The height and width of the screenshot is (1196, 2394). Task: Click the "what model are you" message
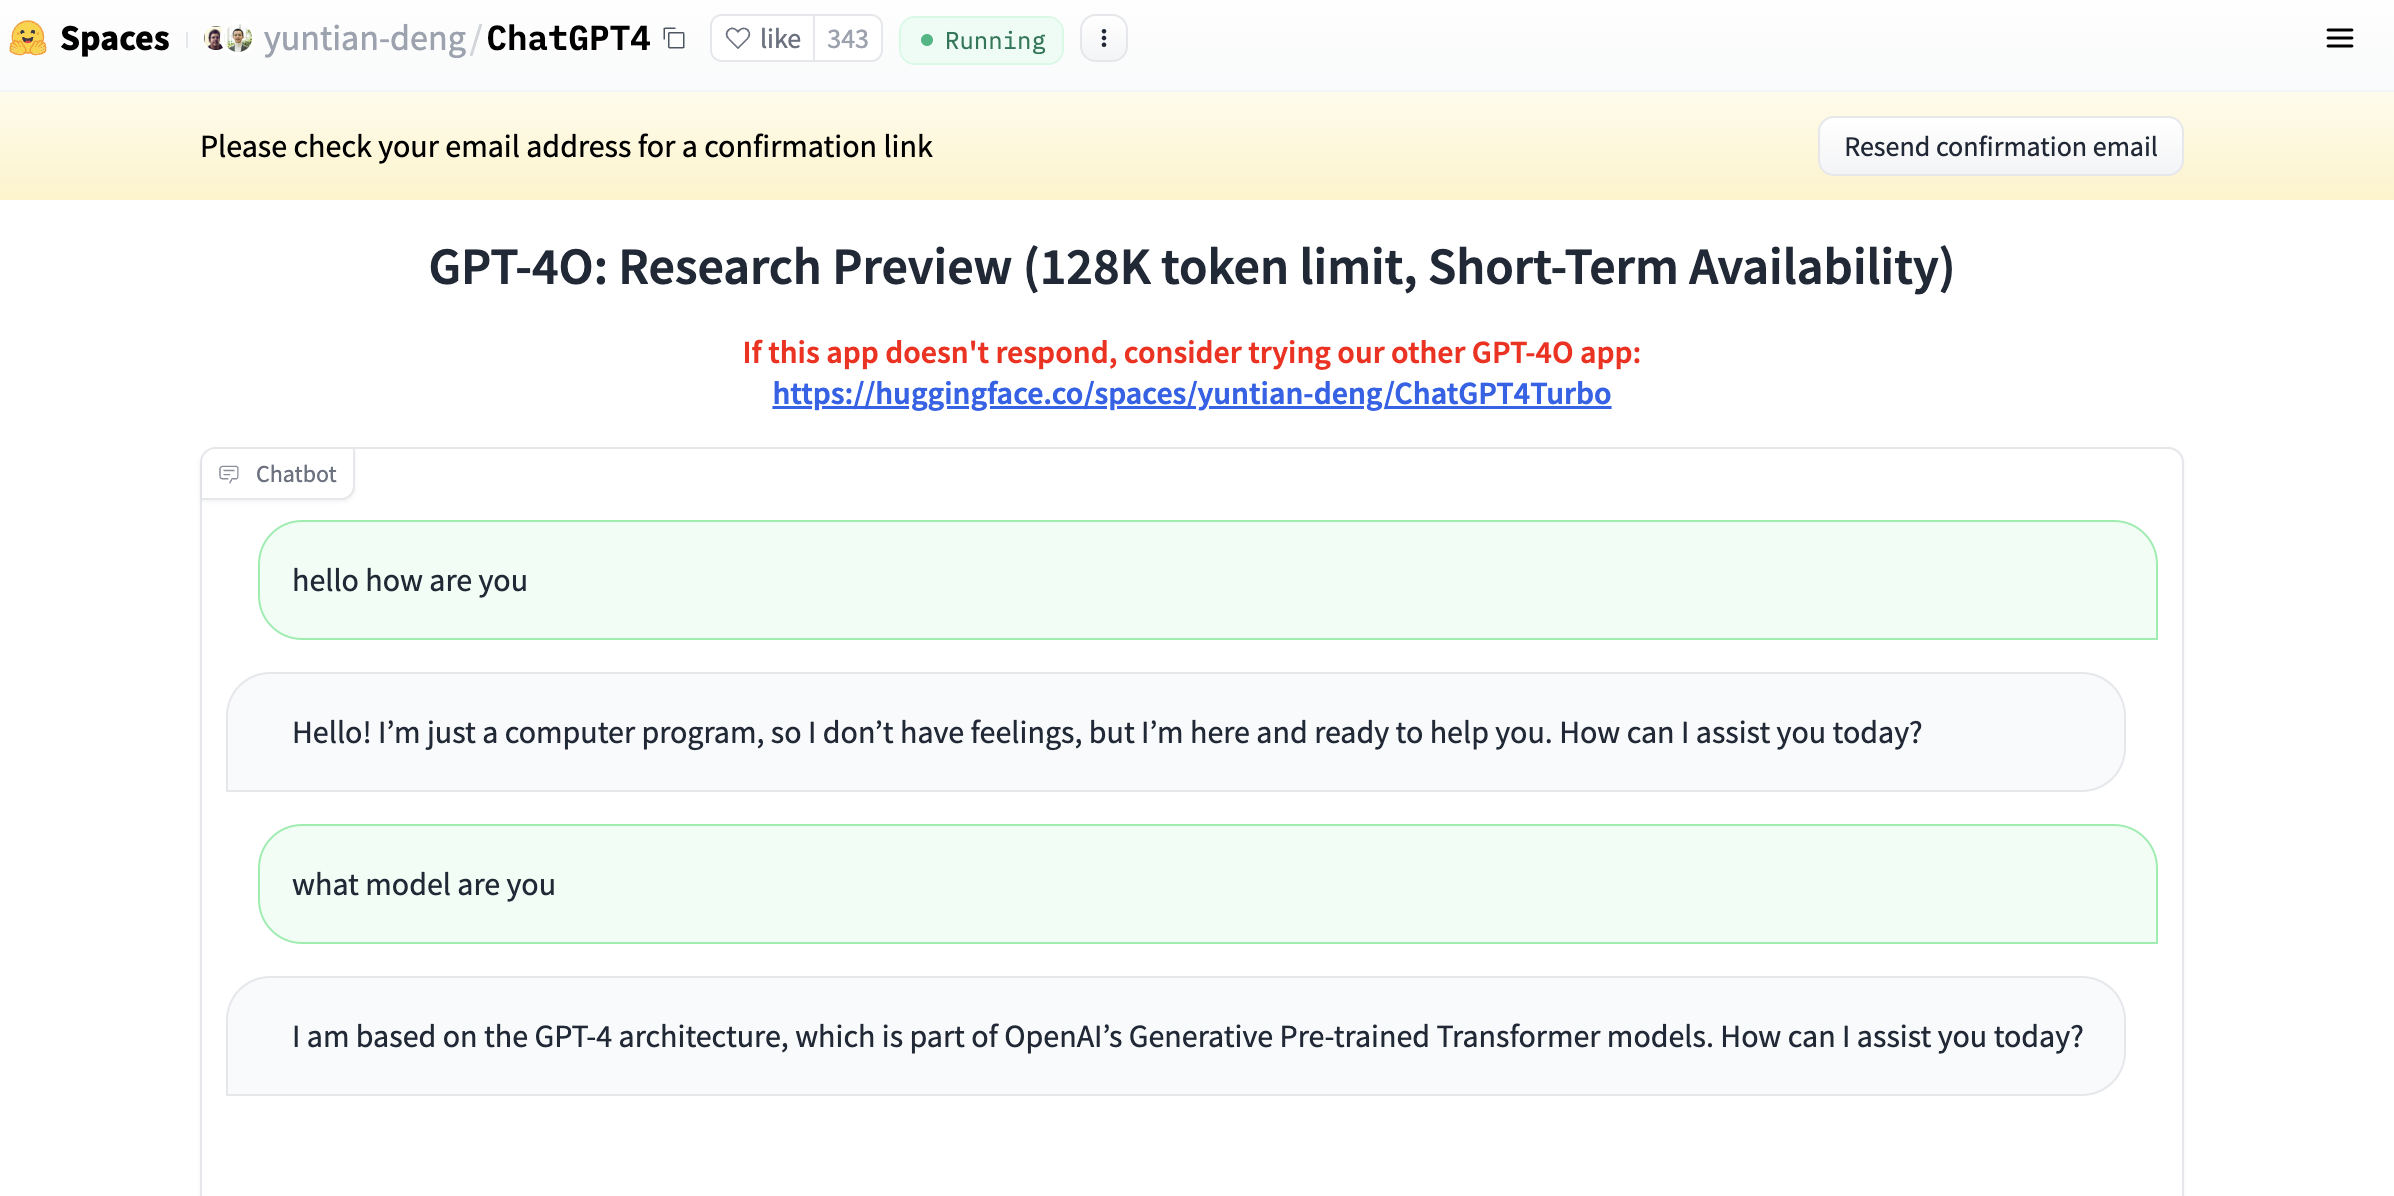pos(424,885)
